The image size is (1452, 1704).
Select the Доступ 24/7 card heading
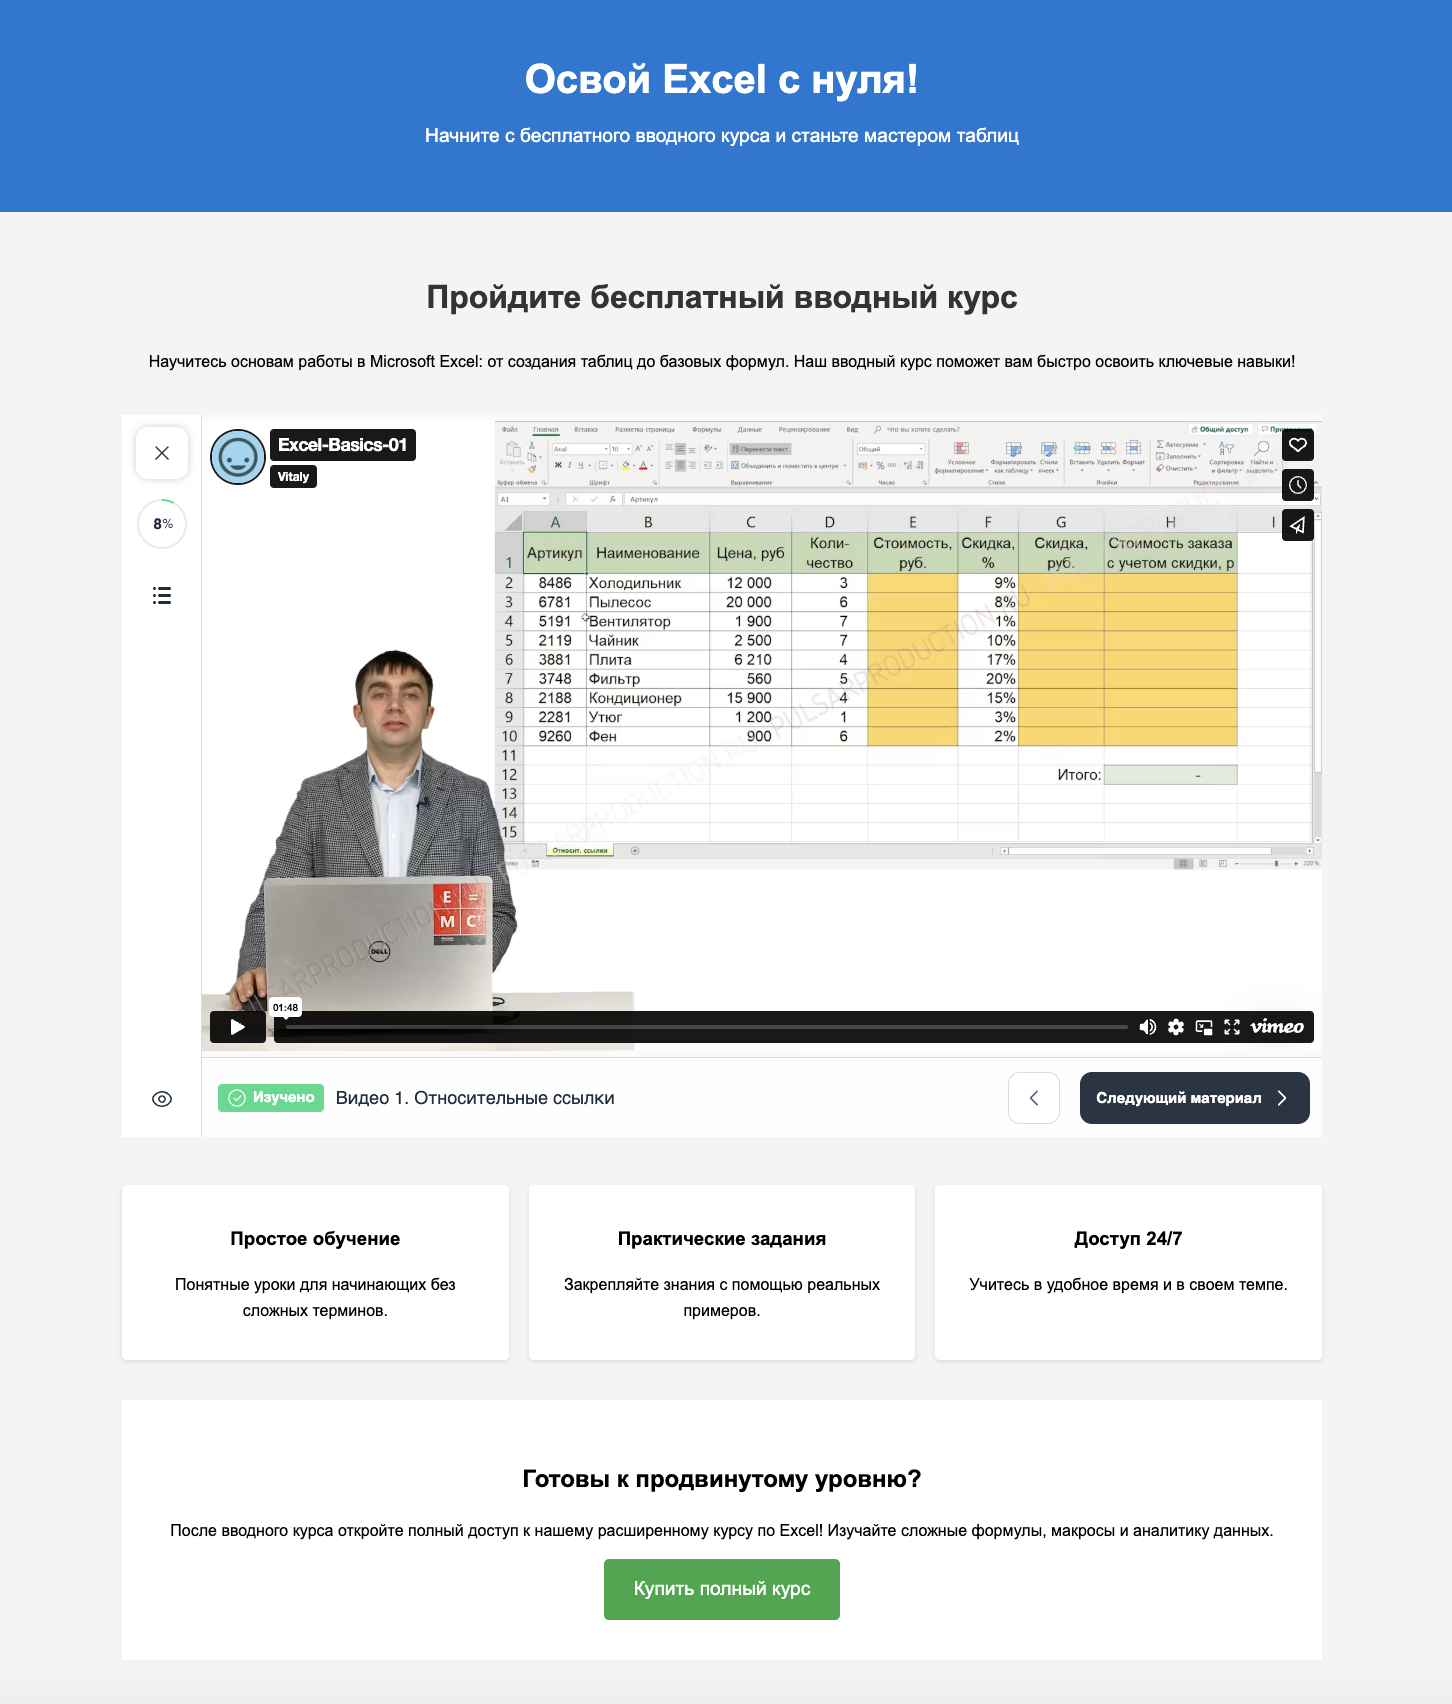pos(1128,1239)
